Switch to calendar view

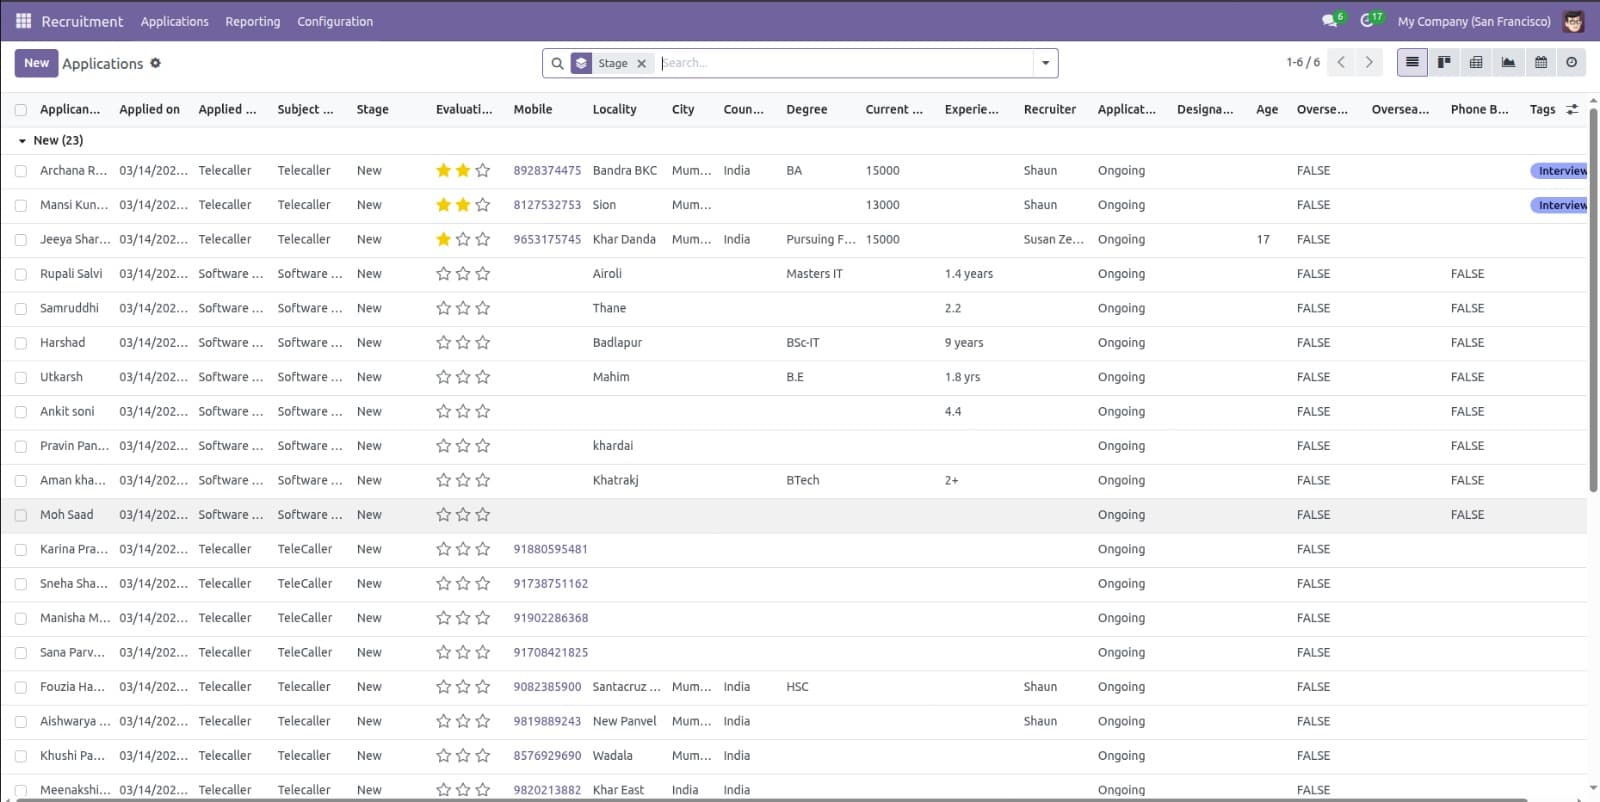click(1540, 62)
